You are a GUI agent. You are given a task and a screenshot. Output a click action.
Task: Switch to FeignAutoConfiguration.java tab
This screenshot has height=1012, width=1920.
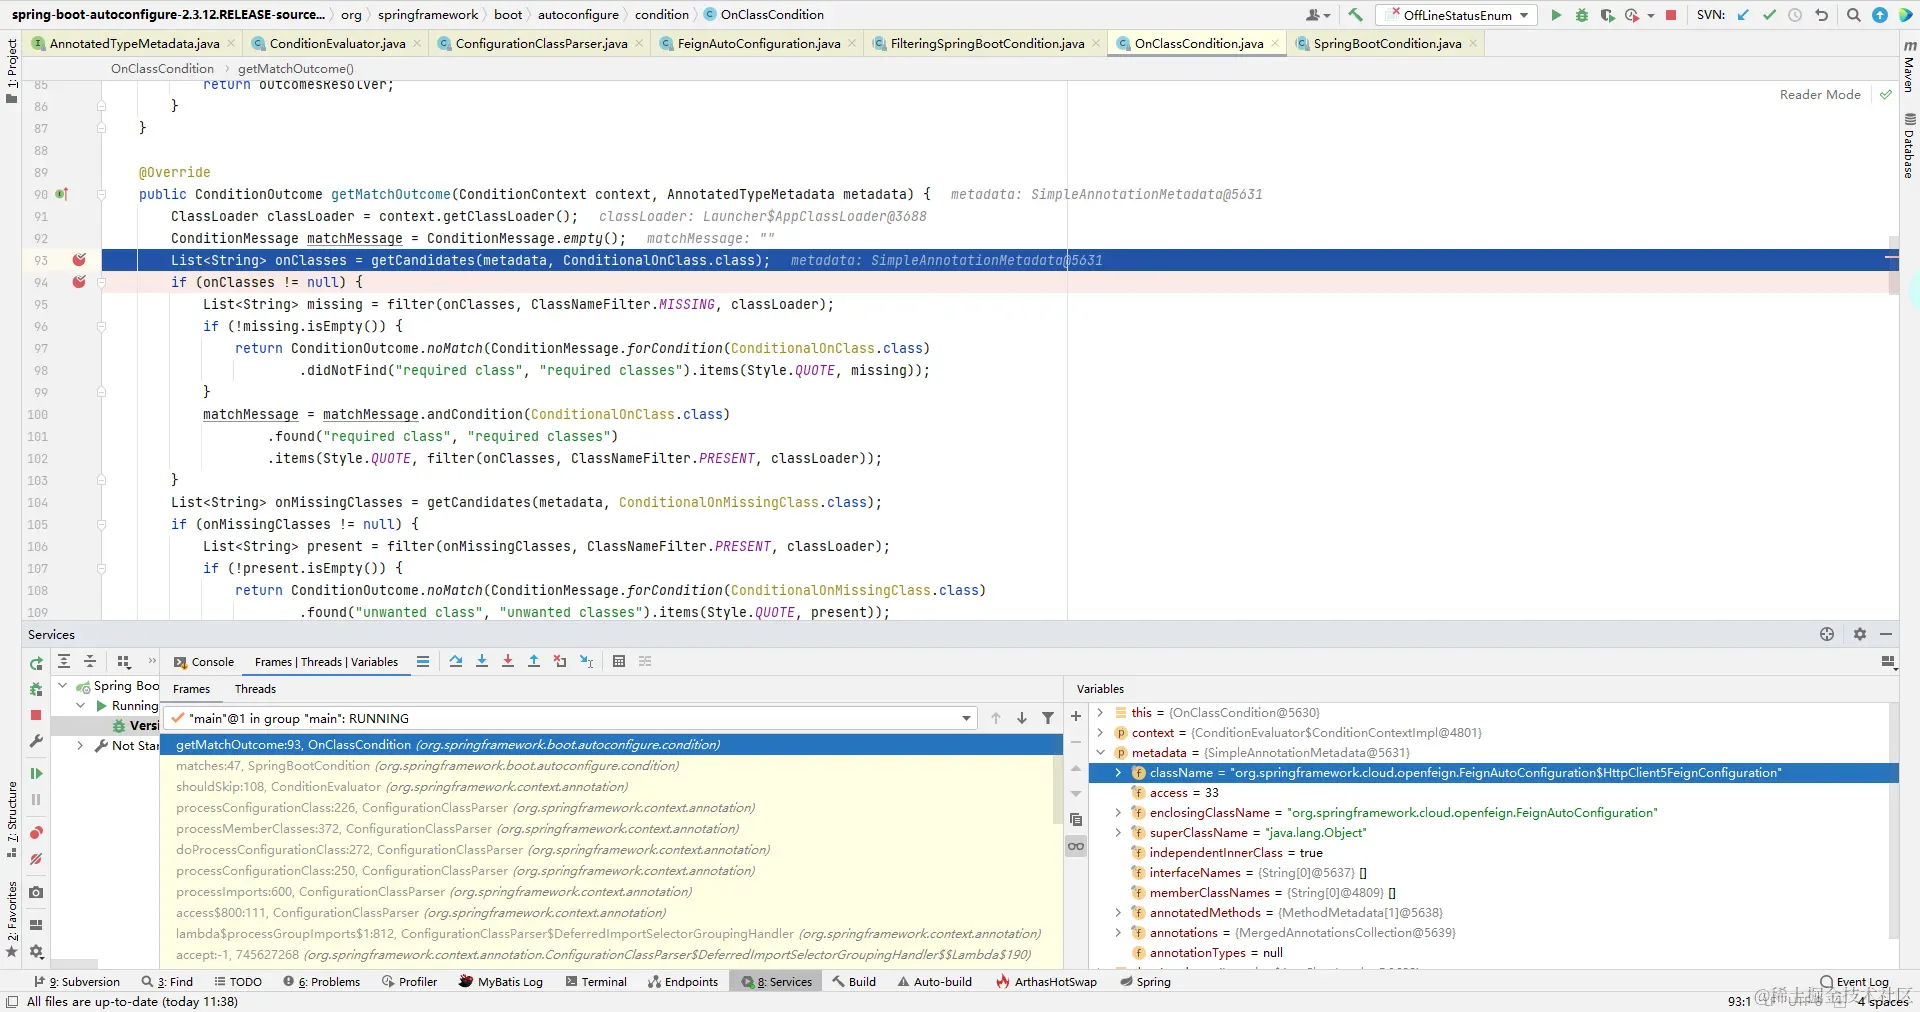(758, 44)
